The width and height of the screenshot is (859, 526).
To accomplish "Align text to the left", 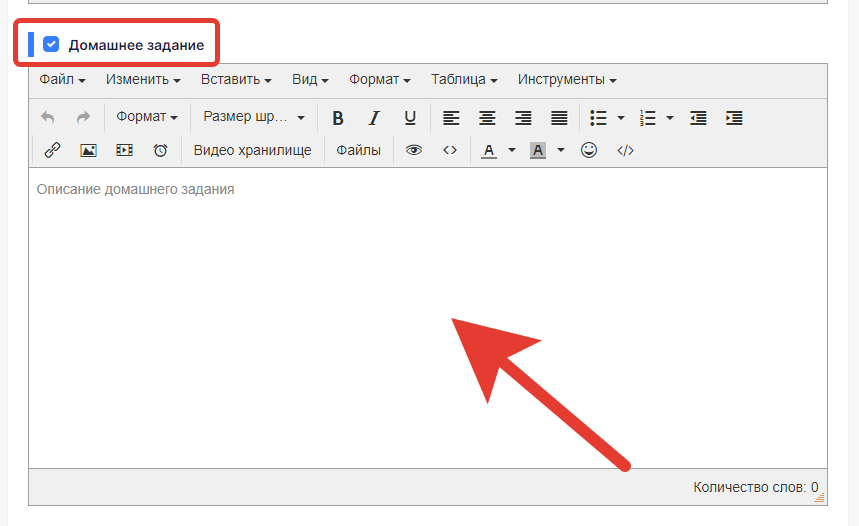I will coord(451,118).
